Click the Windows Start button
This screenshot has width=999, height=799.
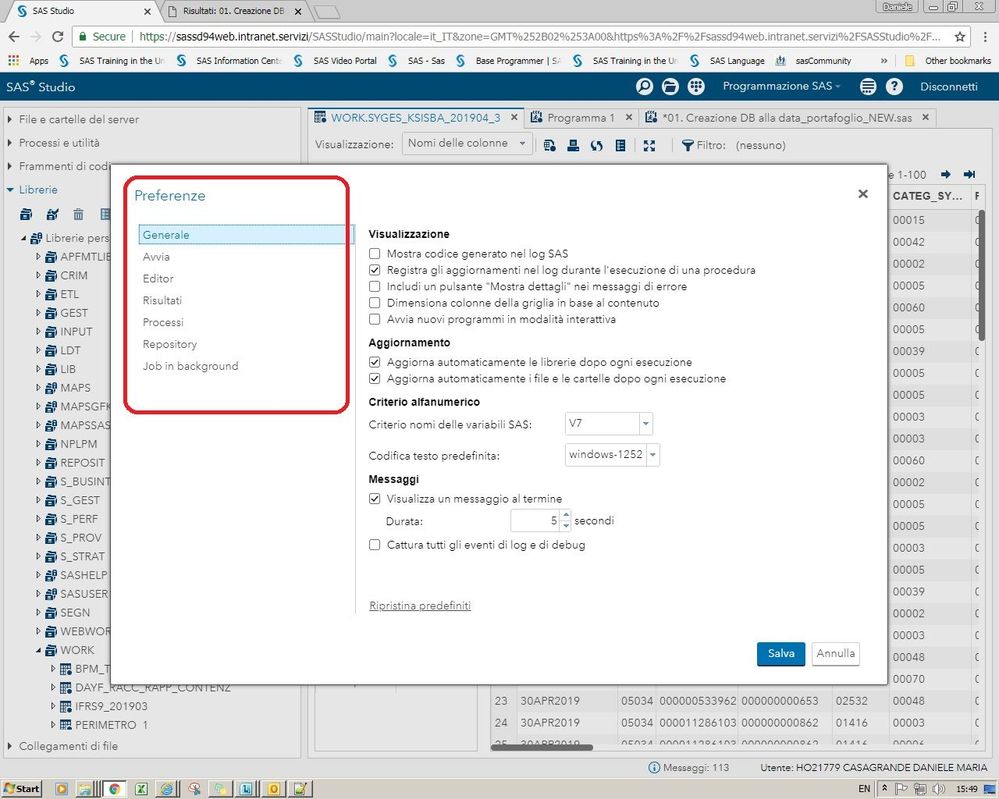coord(21,789)
